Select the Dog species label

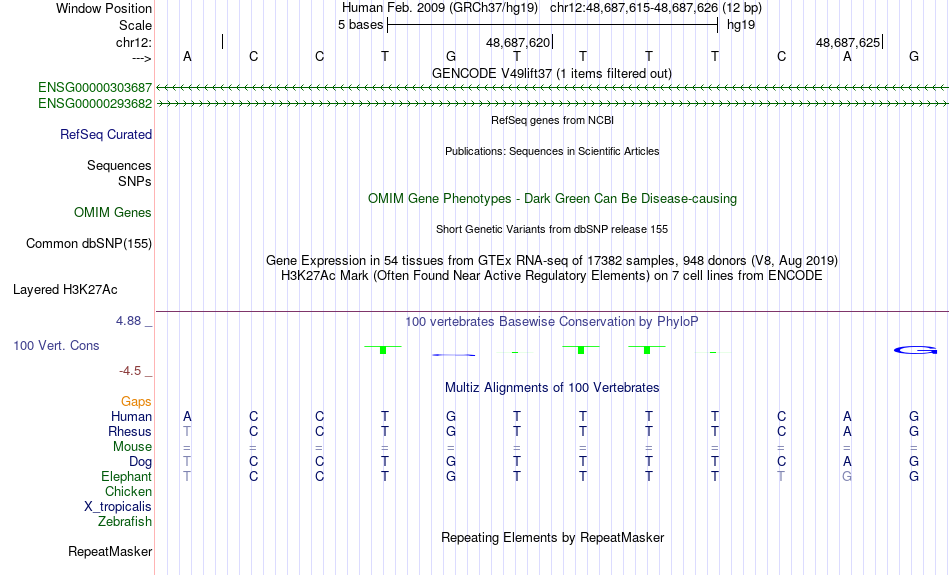(x=141, y=462)
